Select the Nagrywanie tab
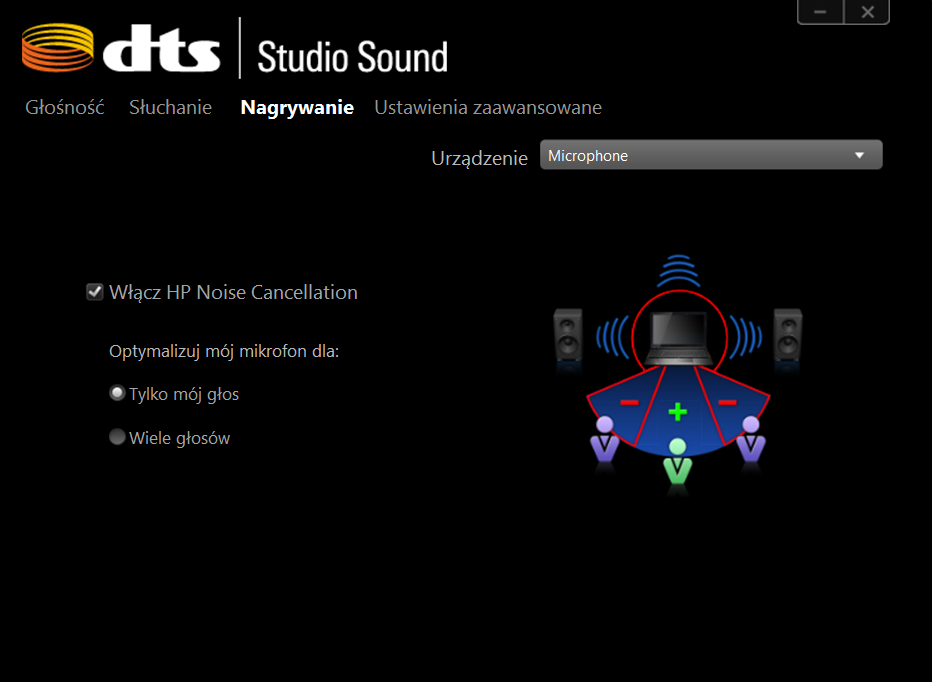Image resolution: width=932 pixels, height=682 pixels. pyautogui.click(x=297, y=108)
